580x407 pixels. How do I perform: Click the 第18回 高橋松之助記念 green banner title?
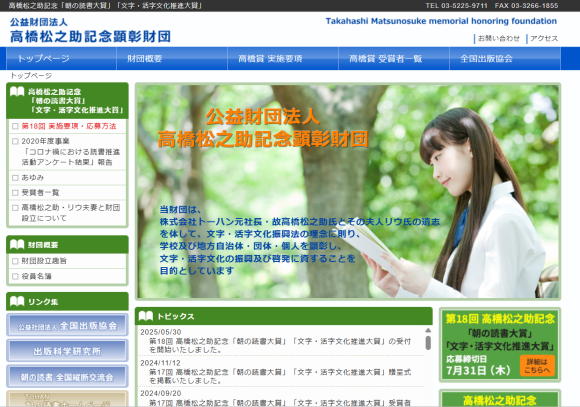click(x=500, y=319)
